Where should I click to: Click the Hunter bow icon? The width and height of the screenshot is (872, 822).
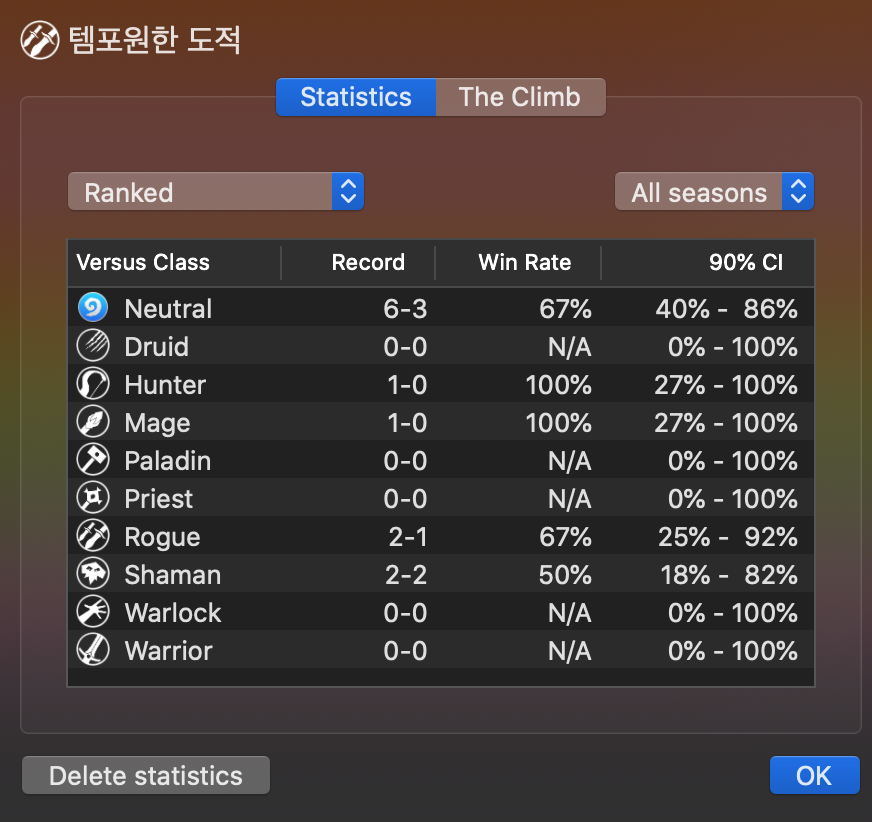point(93,383)
